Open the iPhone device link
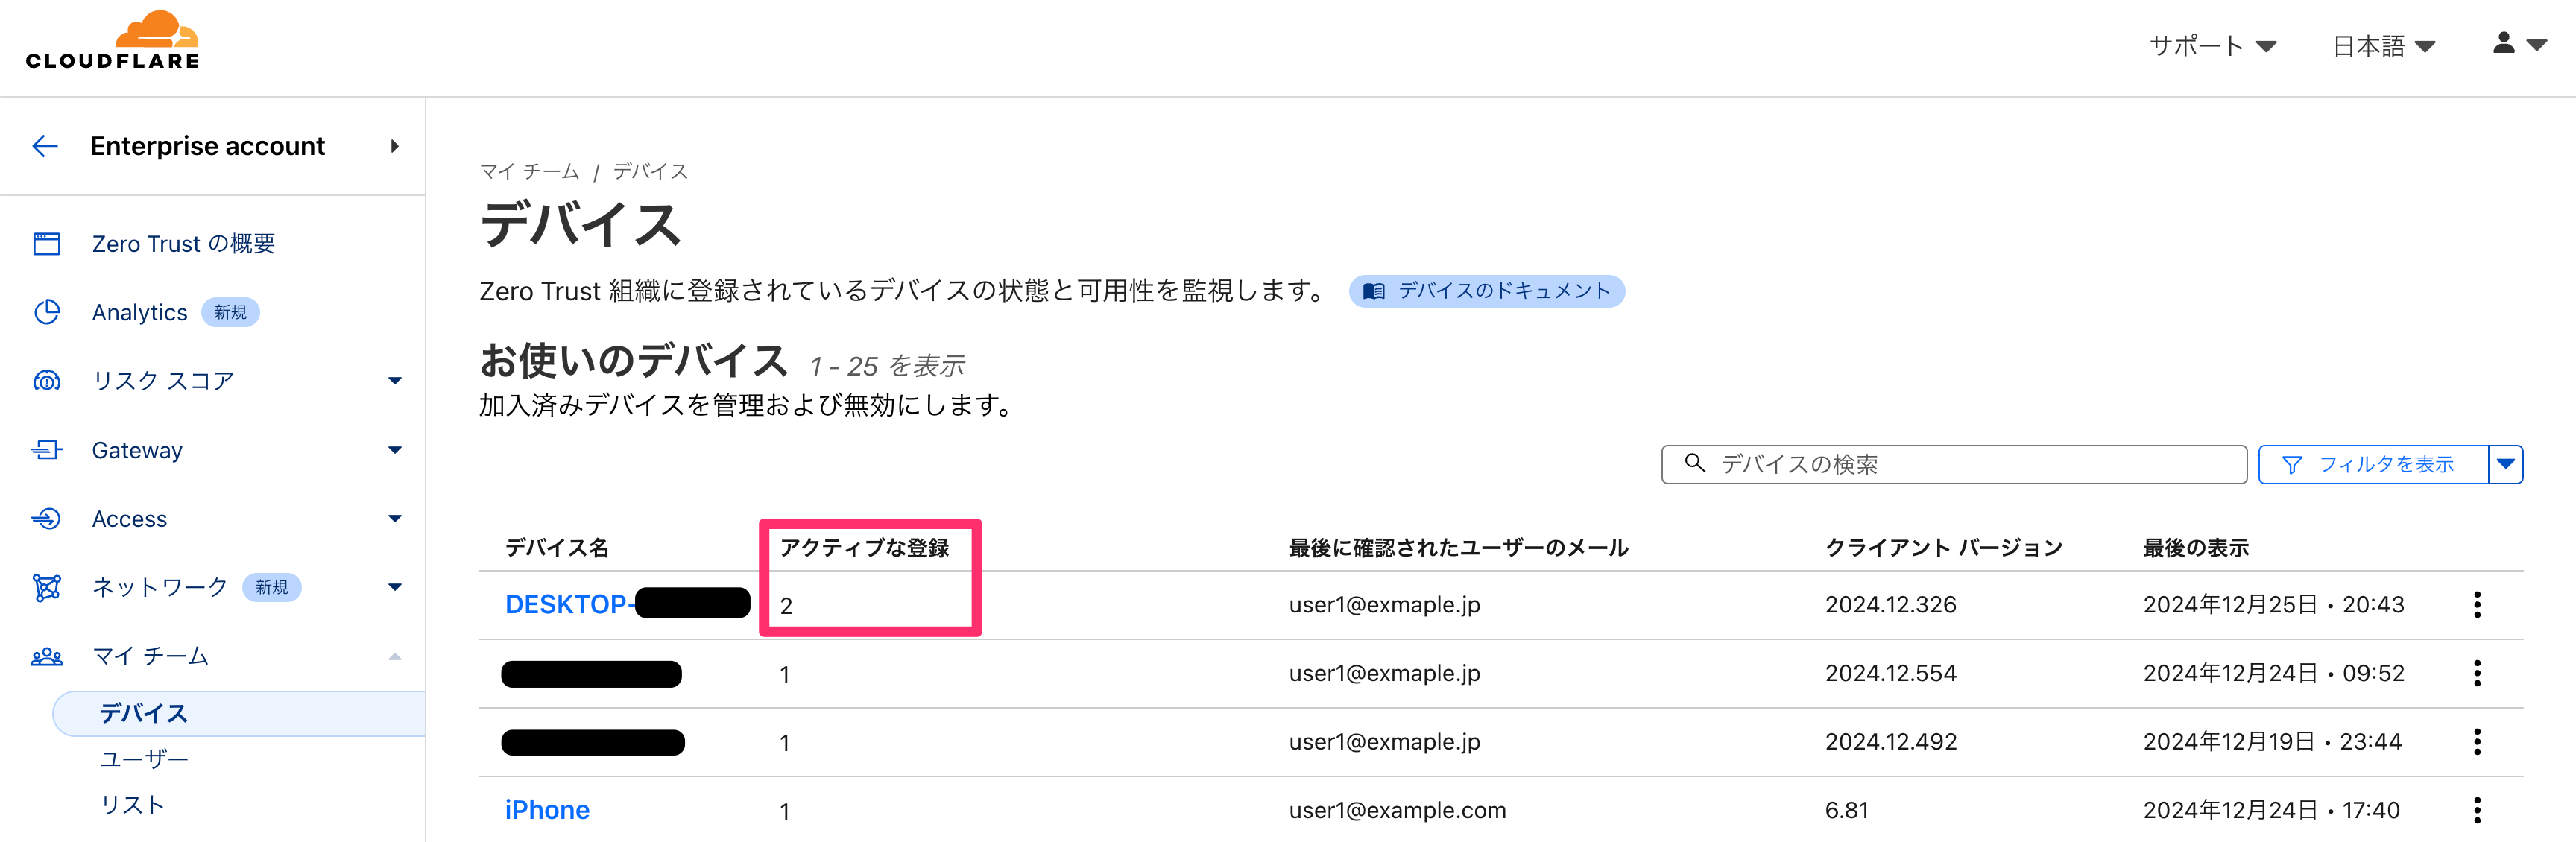This screenshot has width=2576, height=842. point(547,810)
